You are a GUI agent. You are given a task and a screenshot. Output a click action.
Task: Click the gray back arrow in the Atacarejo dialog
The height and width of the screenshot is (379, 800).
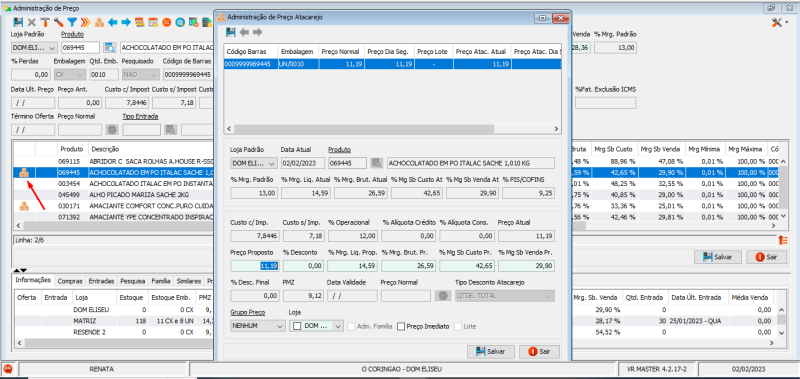click(244, 32)
